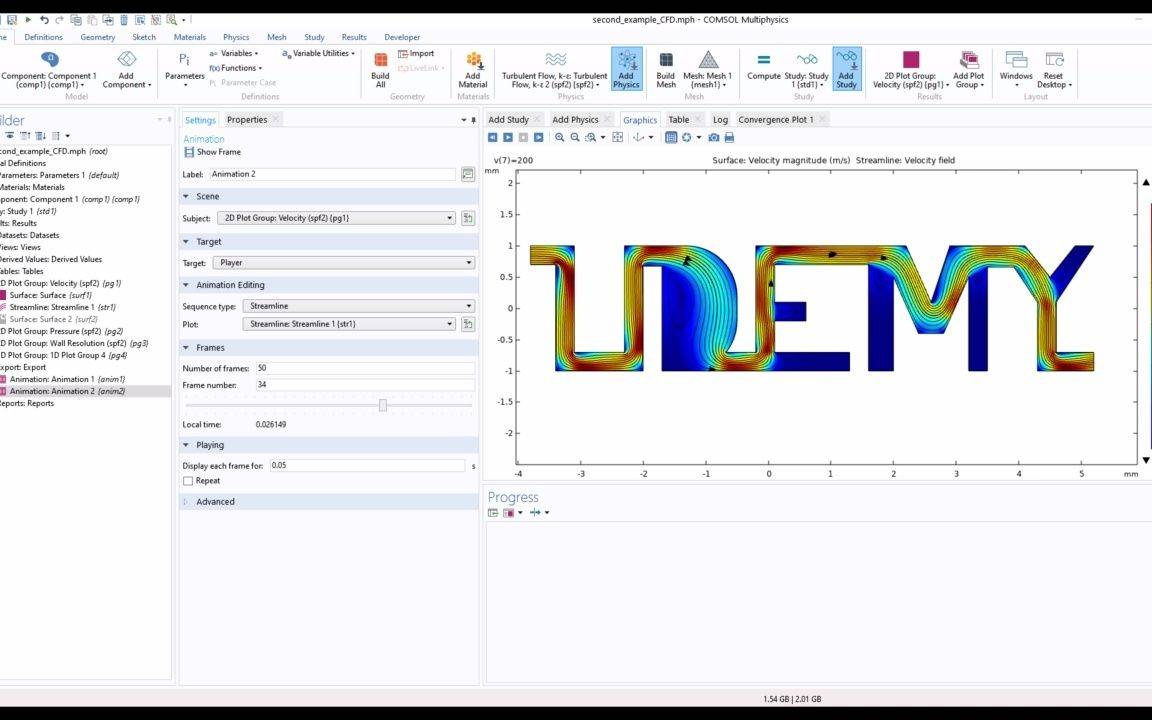Enable the Repeat checkbox

(x=188, y=481)
